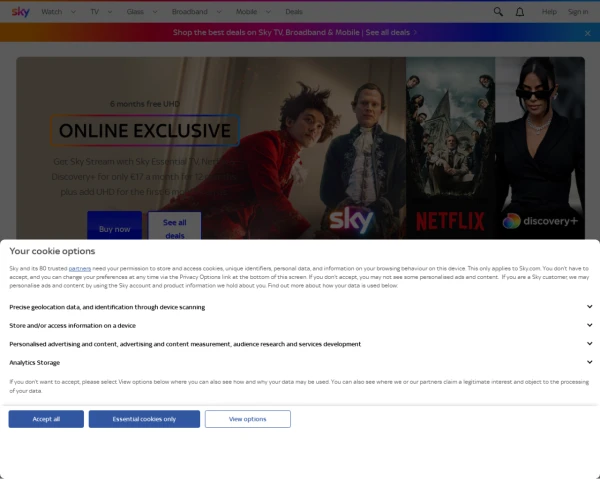Screen dimensions: 600x480
Task: Choose Essential cookies only
Action: click(x=144, y=419)
